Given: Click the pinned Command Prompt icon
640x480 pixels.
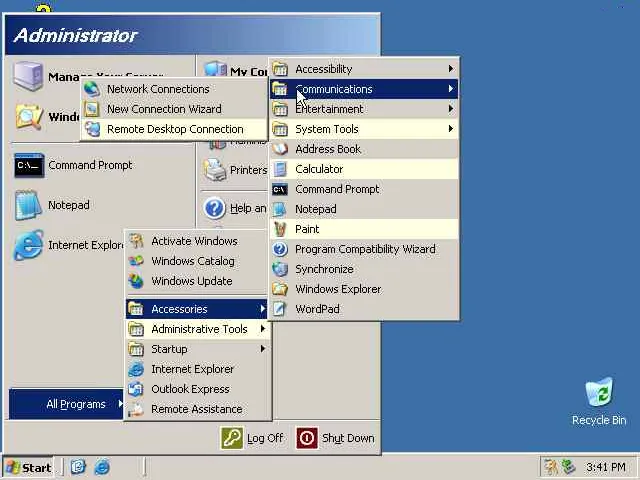Looking at the screenshot, I should point(29,165).
